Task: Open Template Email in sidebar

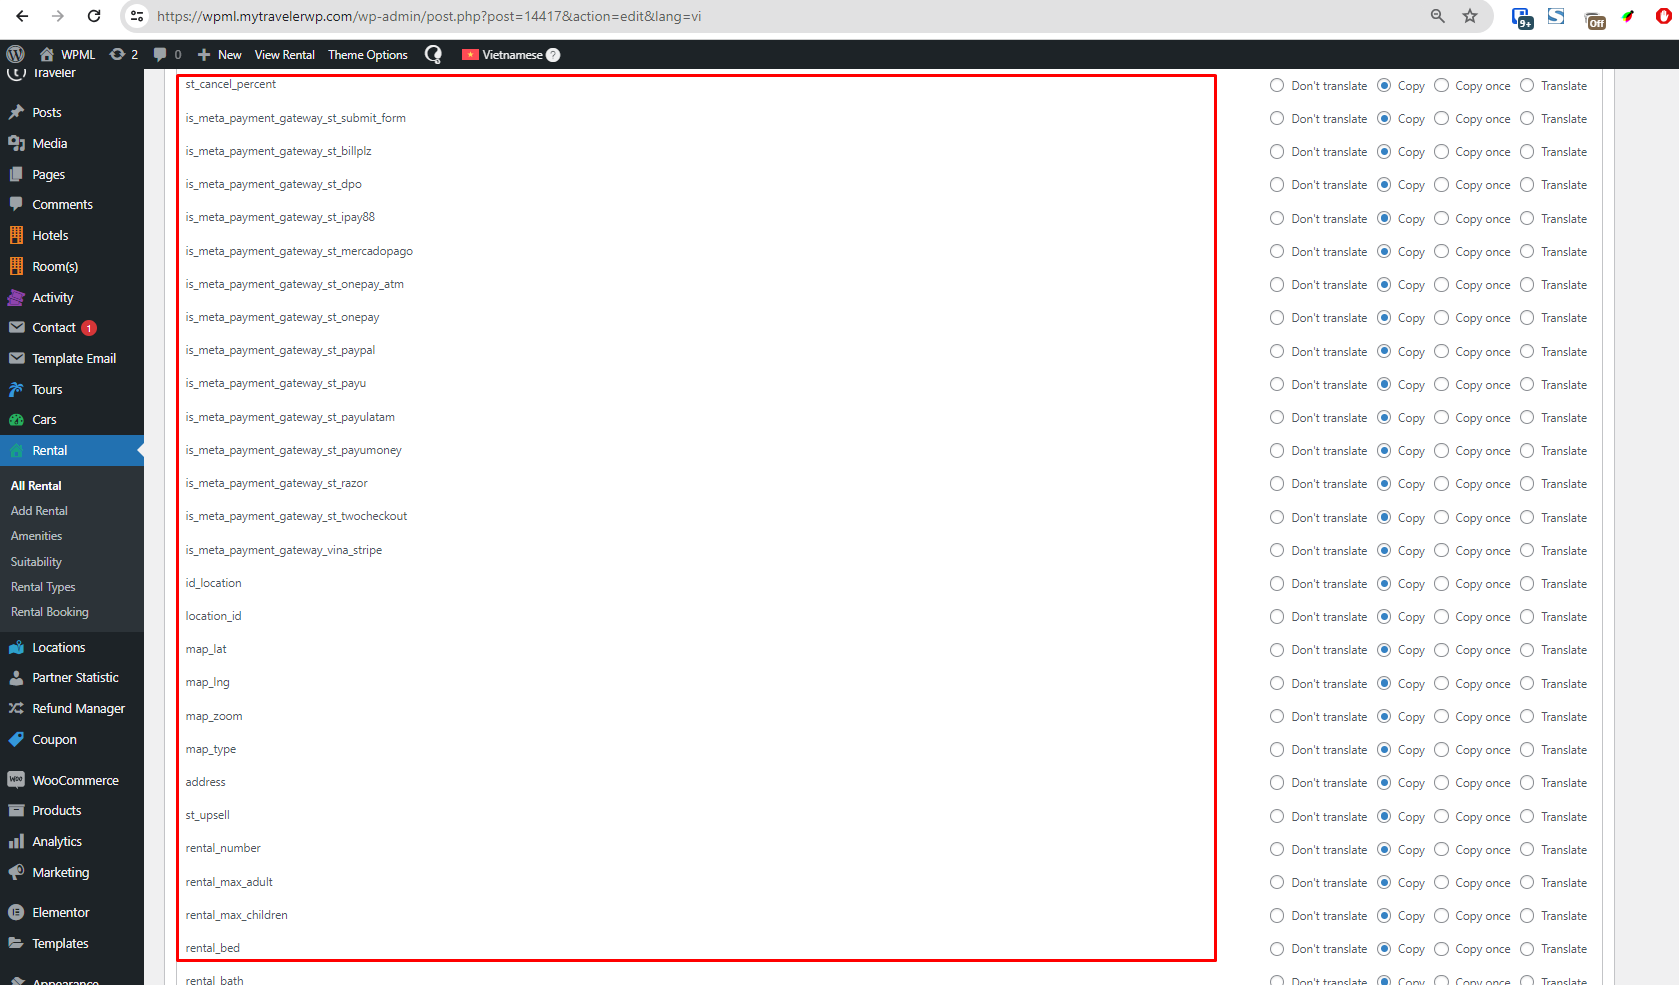Action: [x=74, y=359]
